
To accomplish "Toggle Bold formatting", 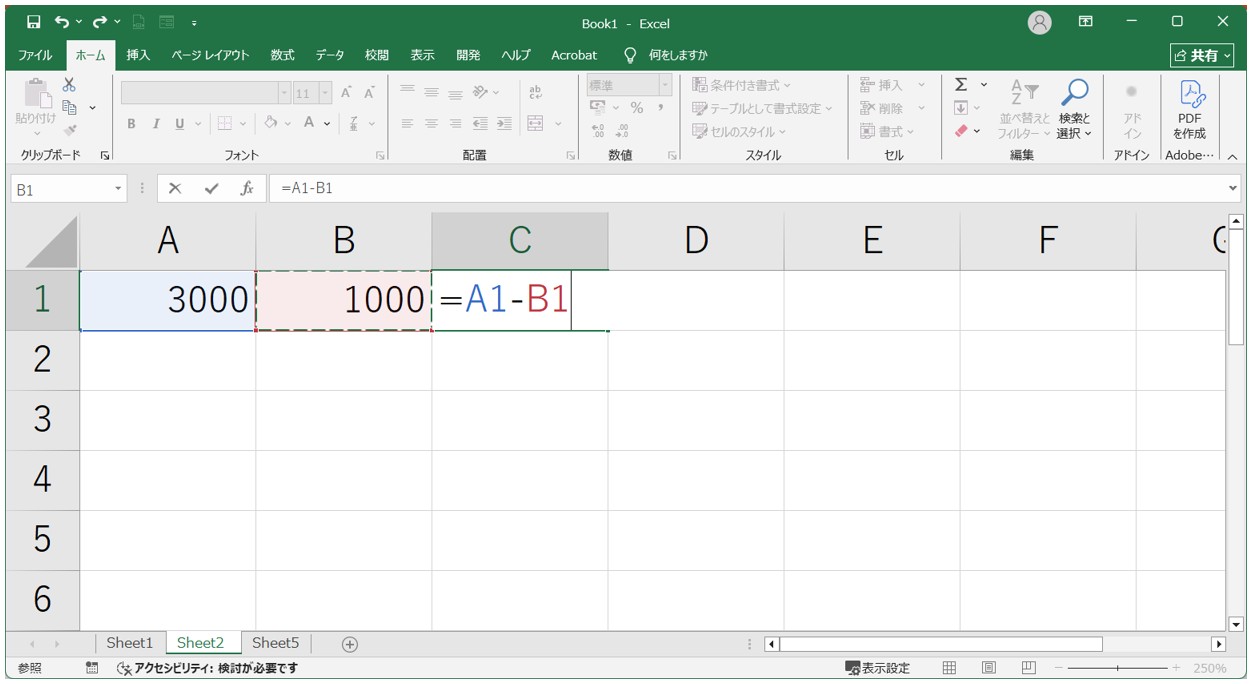I will [131, 124].
